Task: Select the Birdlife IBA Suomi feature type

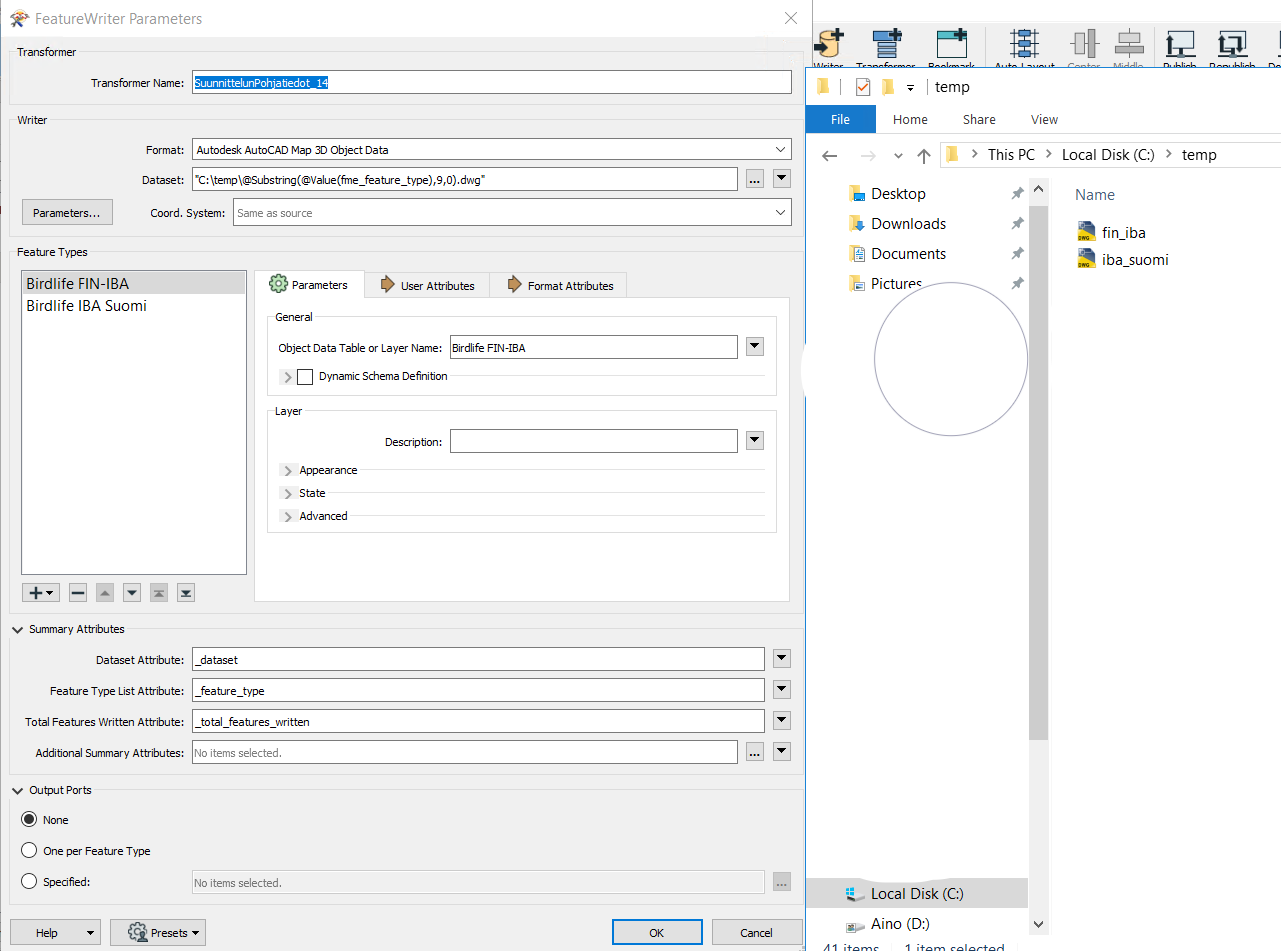Action: 133,306
